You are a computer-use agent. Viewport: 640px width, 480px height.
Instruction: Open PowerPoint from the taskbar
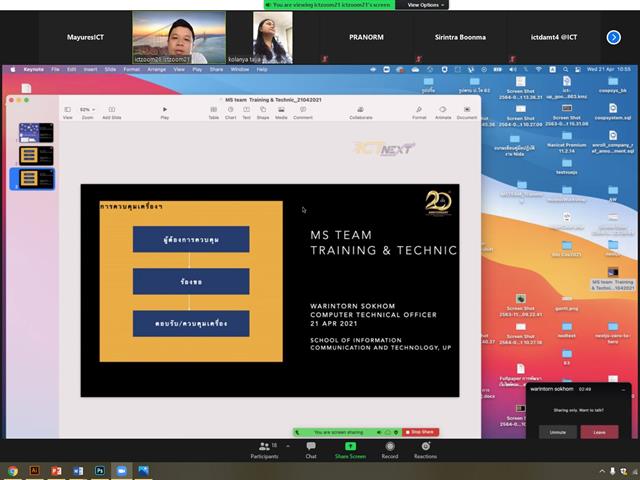click(x=56, y=471)
